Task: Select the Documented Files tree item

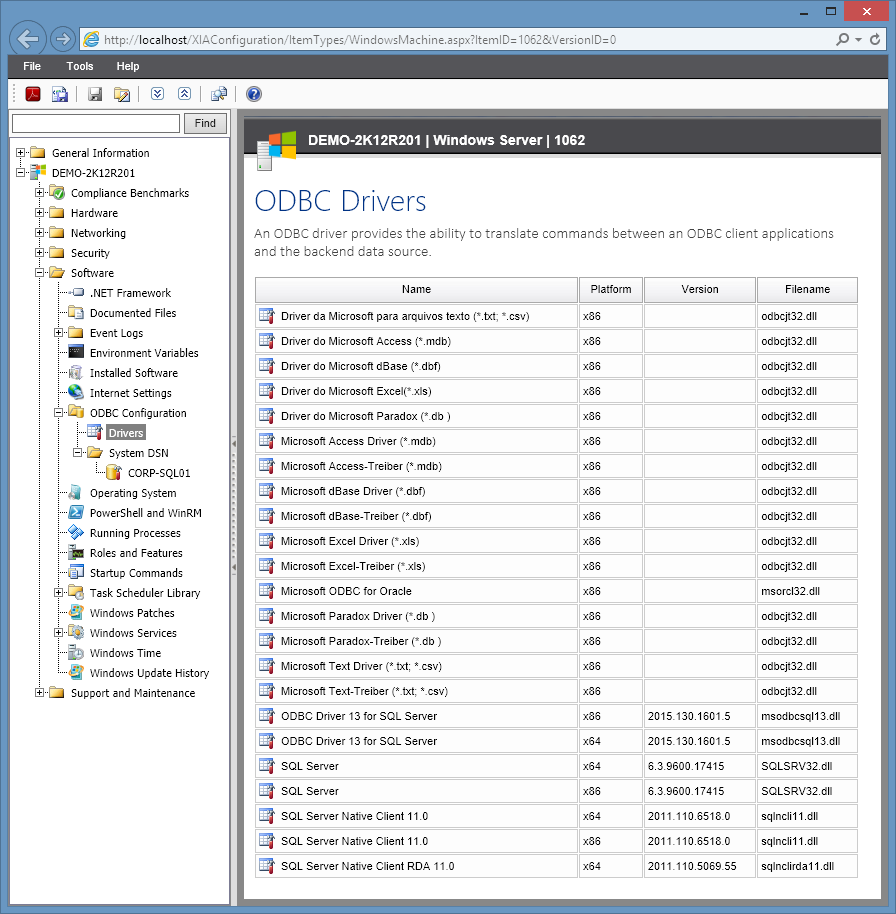Action: (x=133, y=312)
